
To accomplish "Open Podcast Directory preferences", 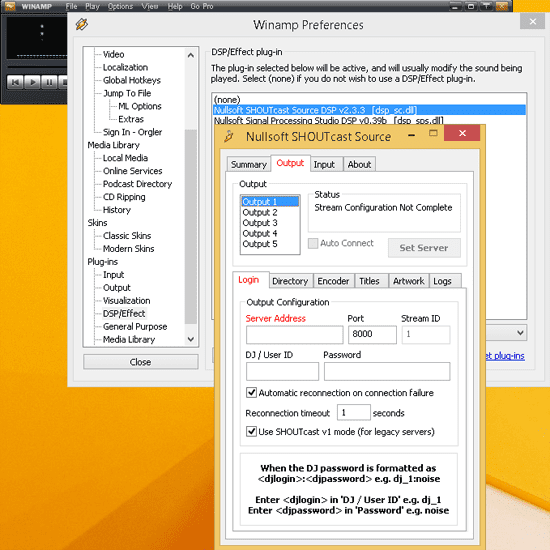I will click(x=138, y=184).
